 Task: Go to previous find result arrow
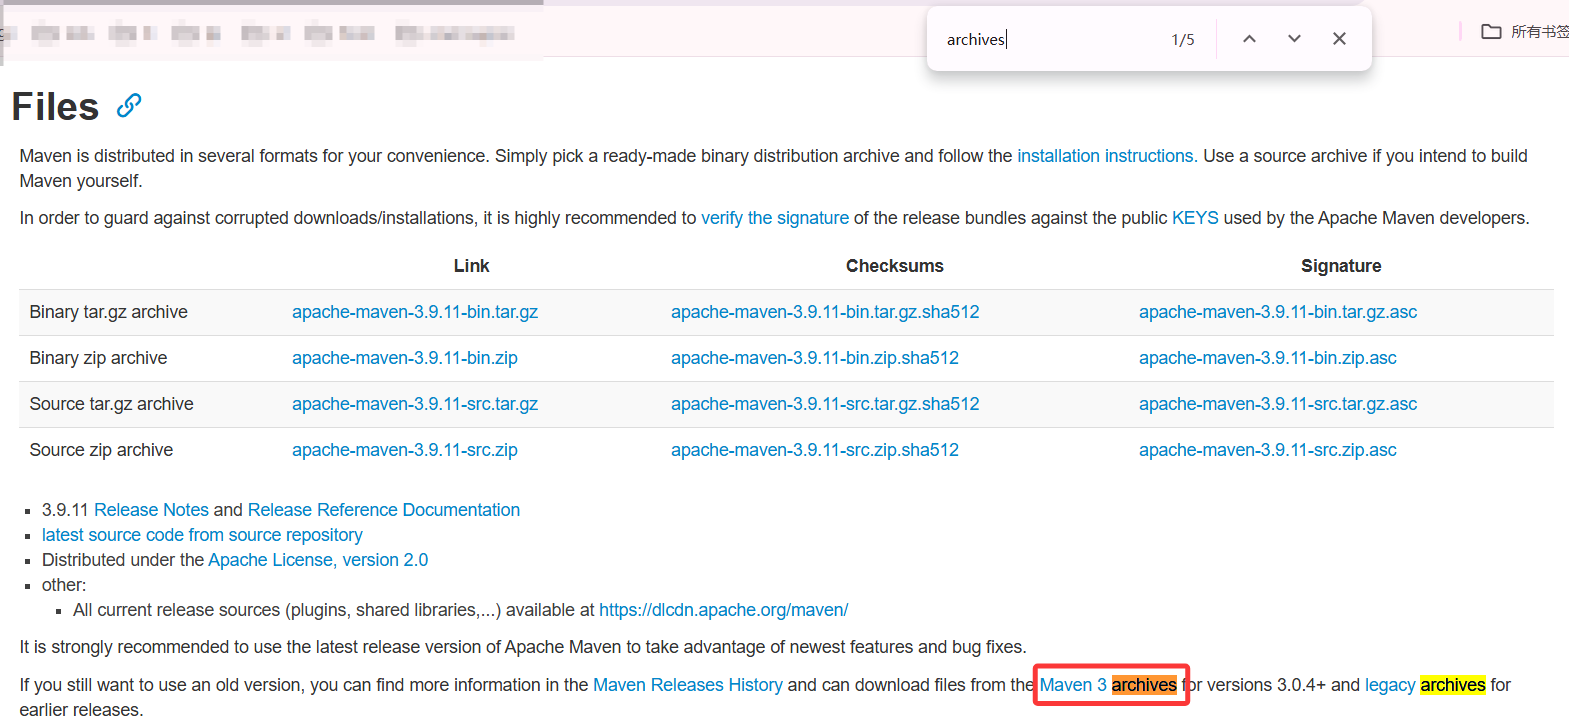[1249, 39]
